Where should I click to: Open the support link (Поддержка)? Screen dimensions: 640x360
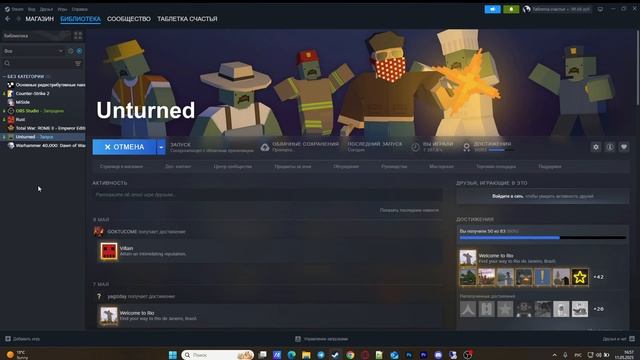pyautogui.click(x=550, y=167)
